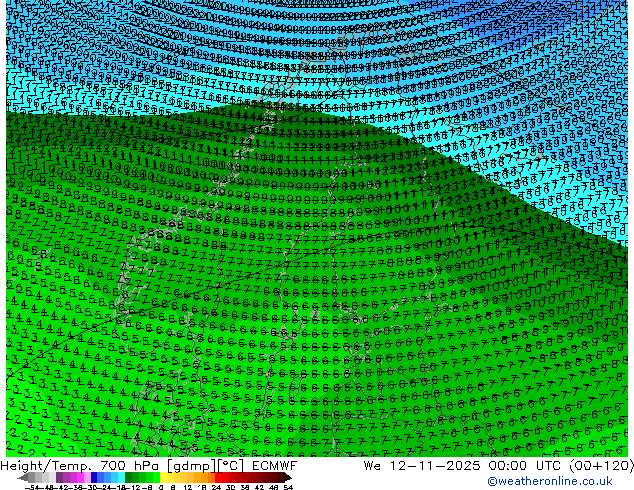This screenshot has height=490, width=634.
Task: Click the 54 legend scale value
Action: click(287, 487)
